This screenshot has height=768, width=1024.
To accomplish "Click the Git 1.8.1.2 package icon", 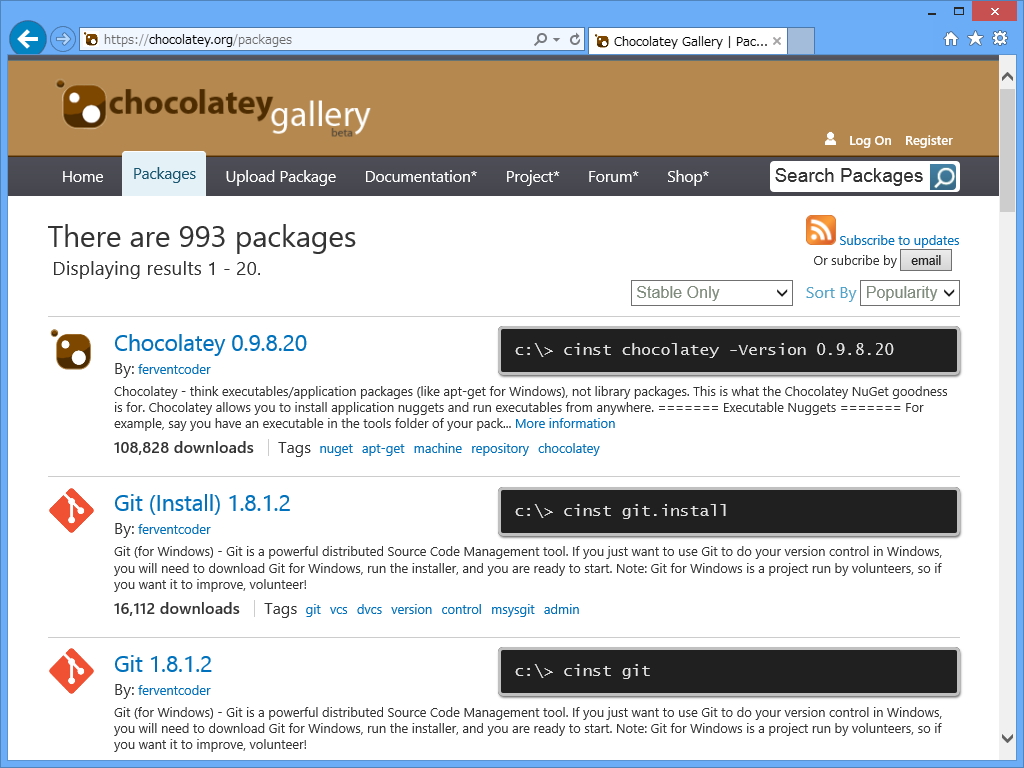I will [71, 671].
